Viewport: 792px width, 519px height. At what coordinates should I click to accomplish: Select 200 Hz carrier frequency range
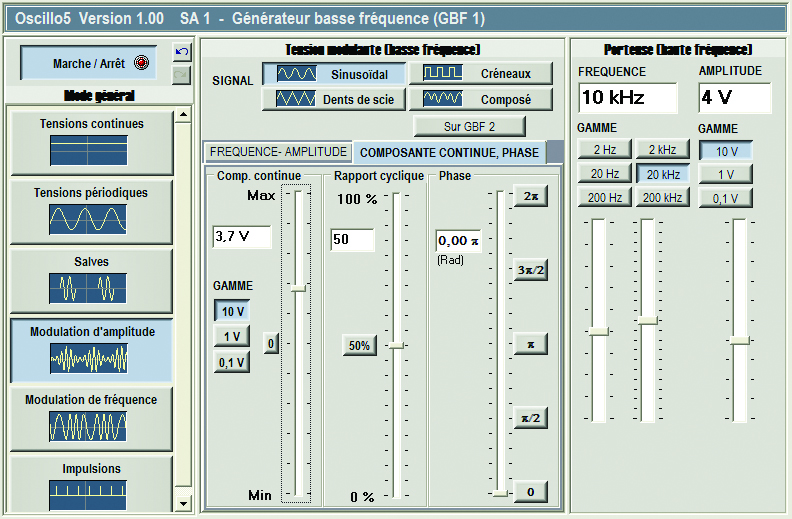(605, 197)
